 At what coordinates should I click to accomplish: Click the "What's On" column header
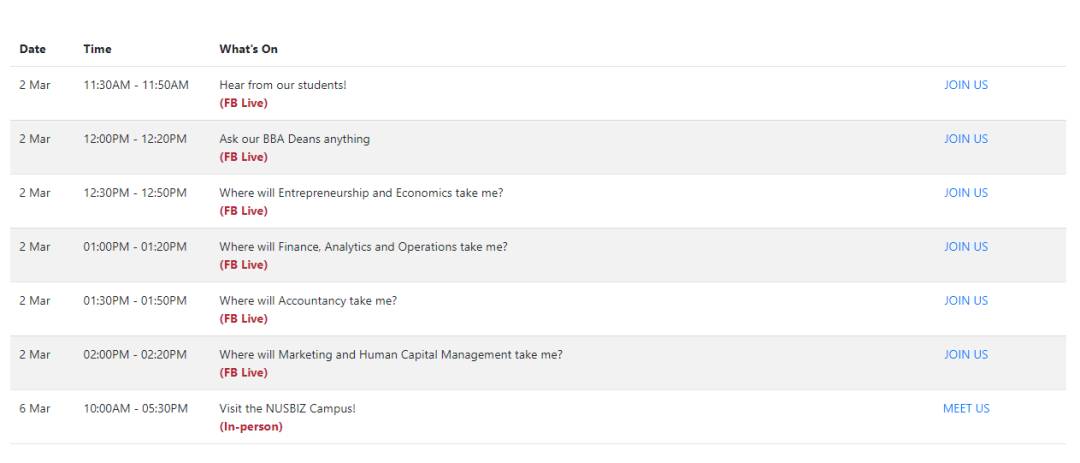[248, 48]
